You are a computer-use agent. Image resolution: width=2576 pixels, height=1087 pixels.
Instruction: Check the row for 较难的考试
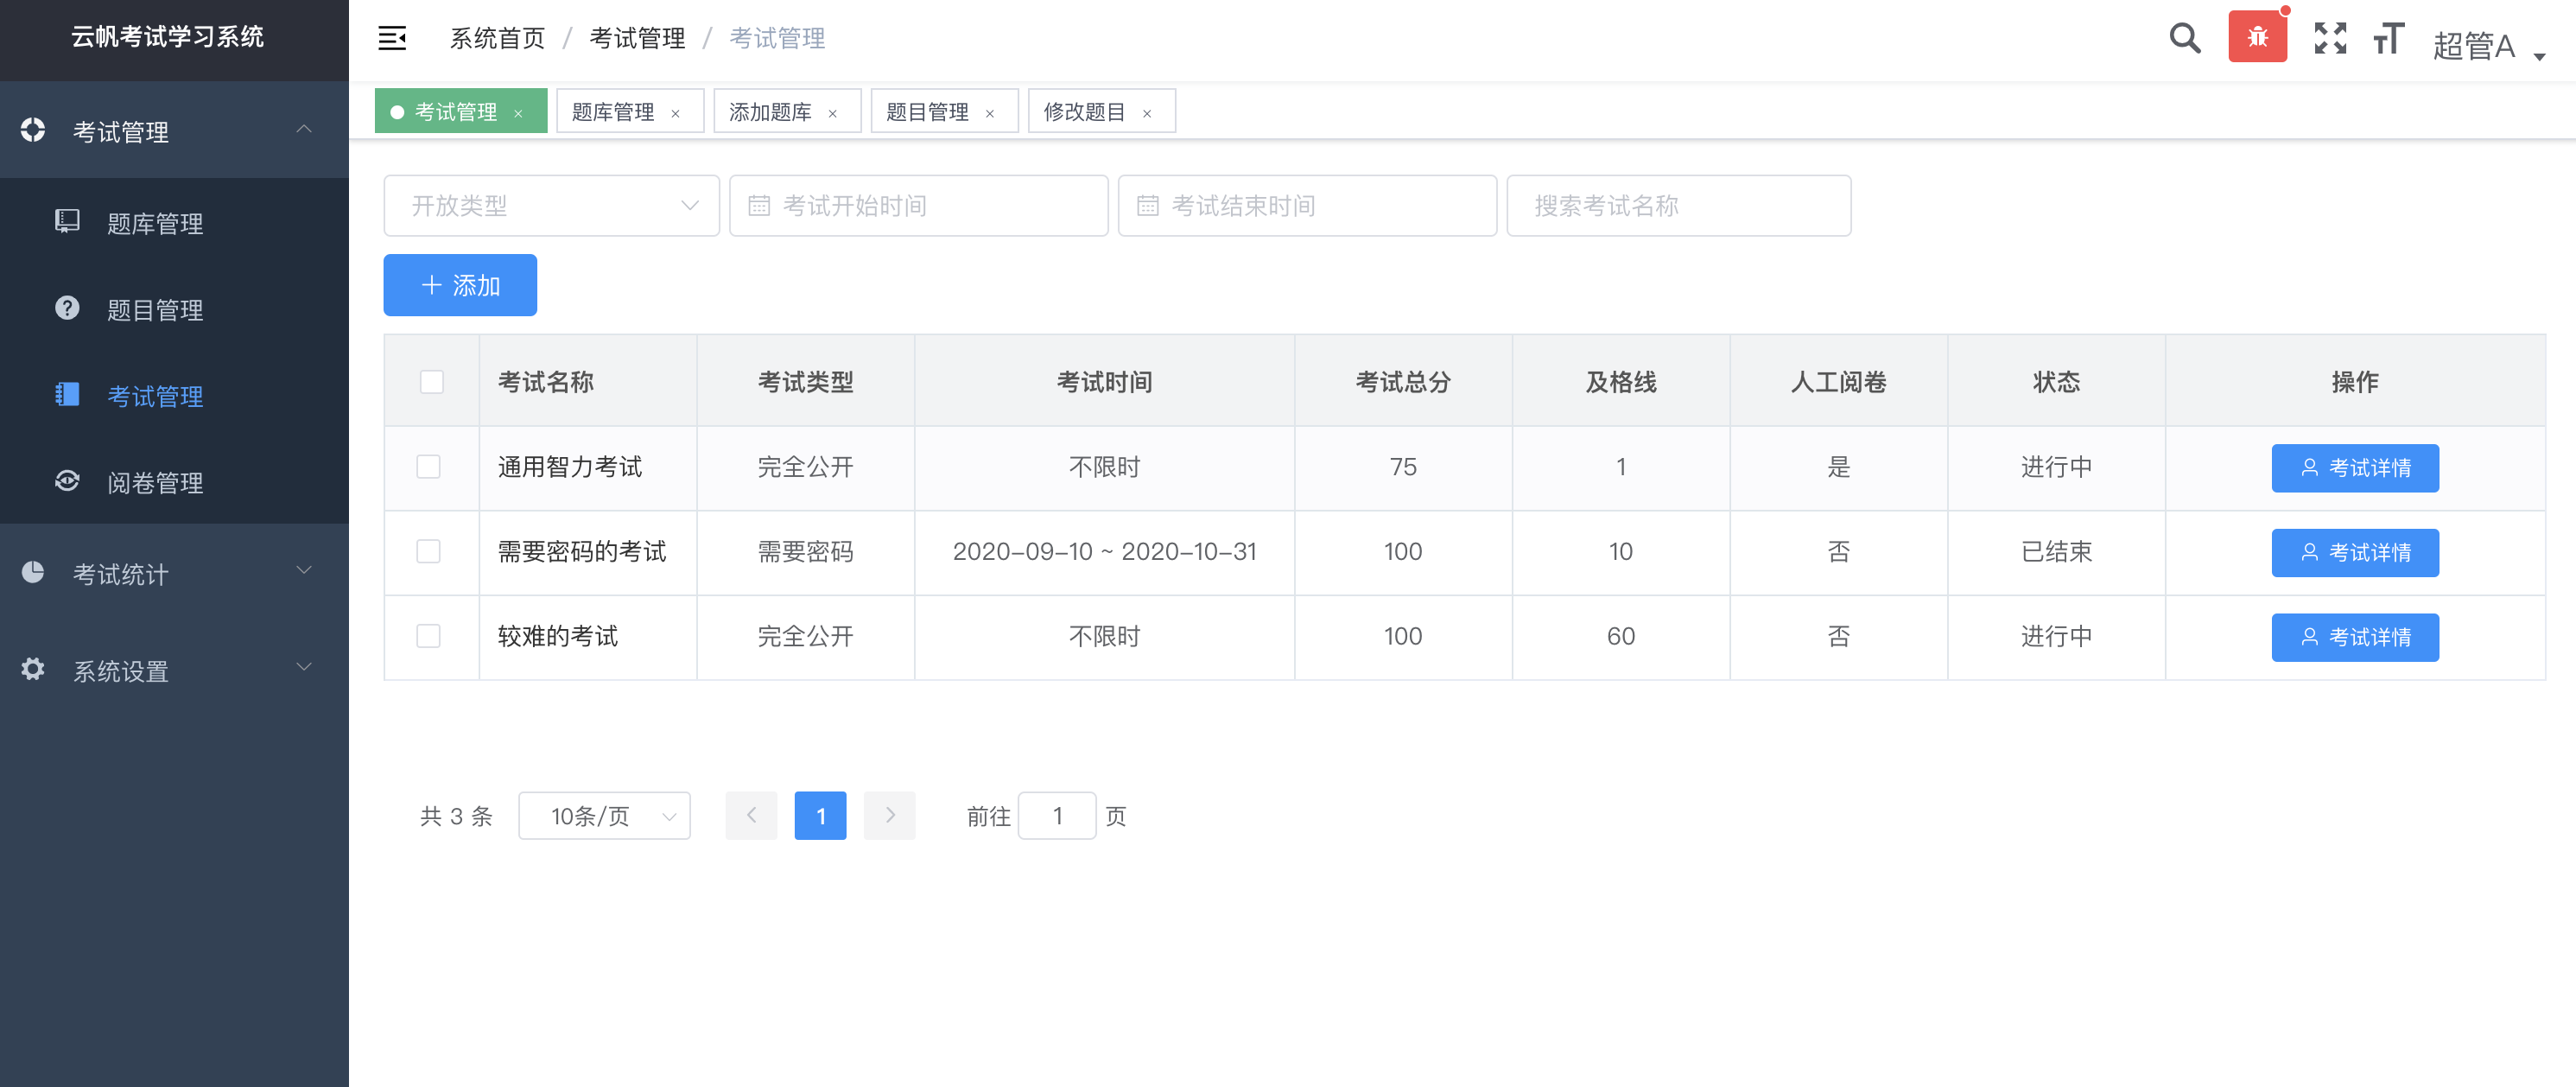(428, 637)
